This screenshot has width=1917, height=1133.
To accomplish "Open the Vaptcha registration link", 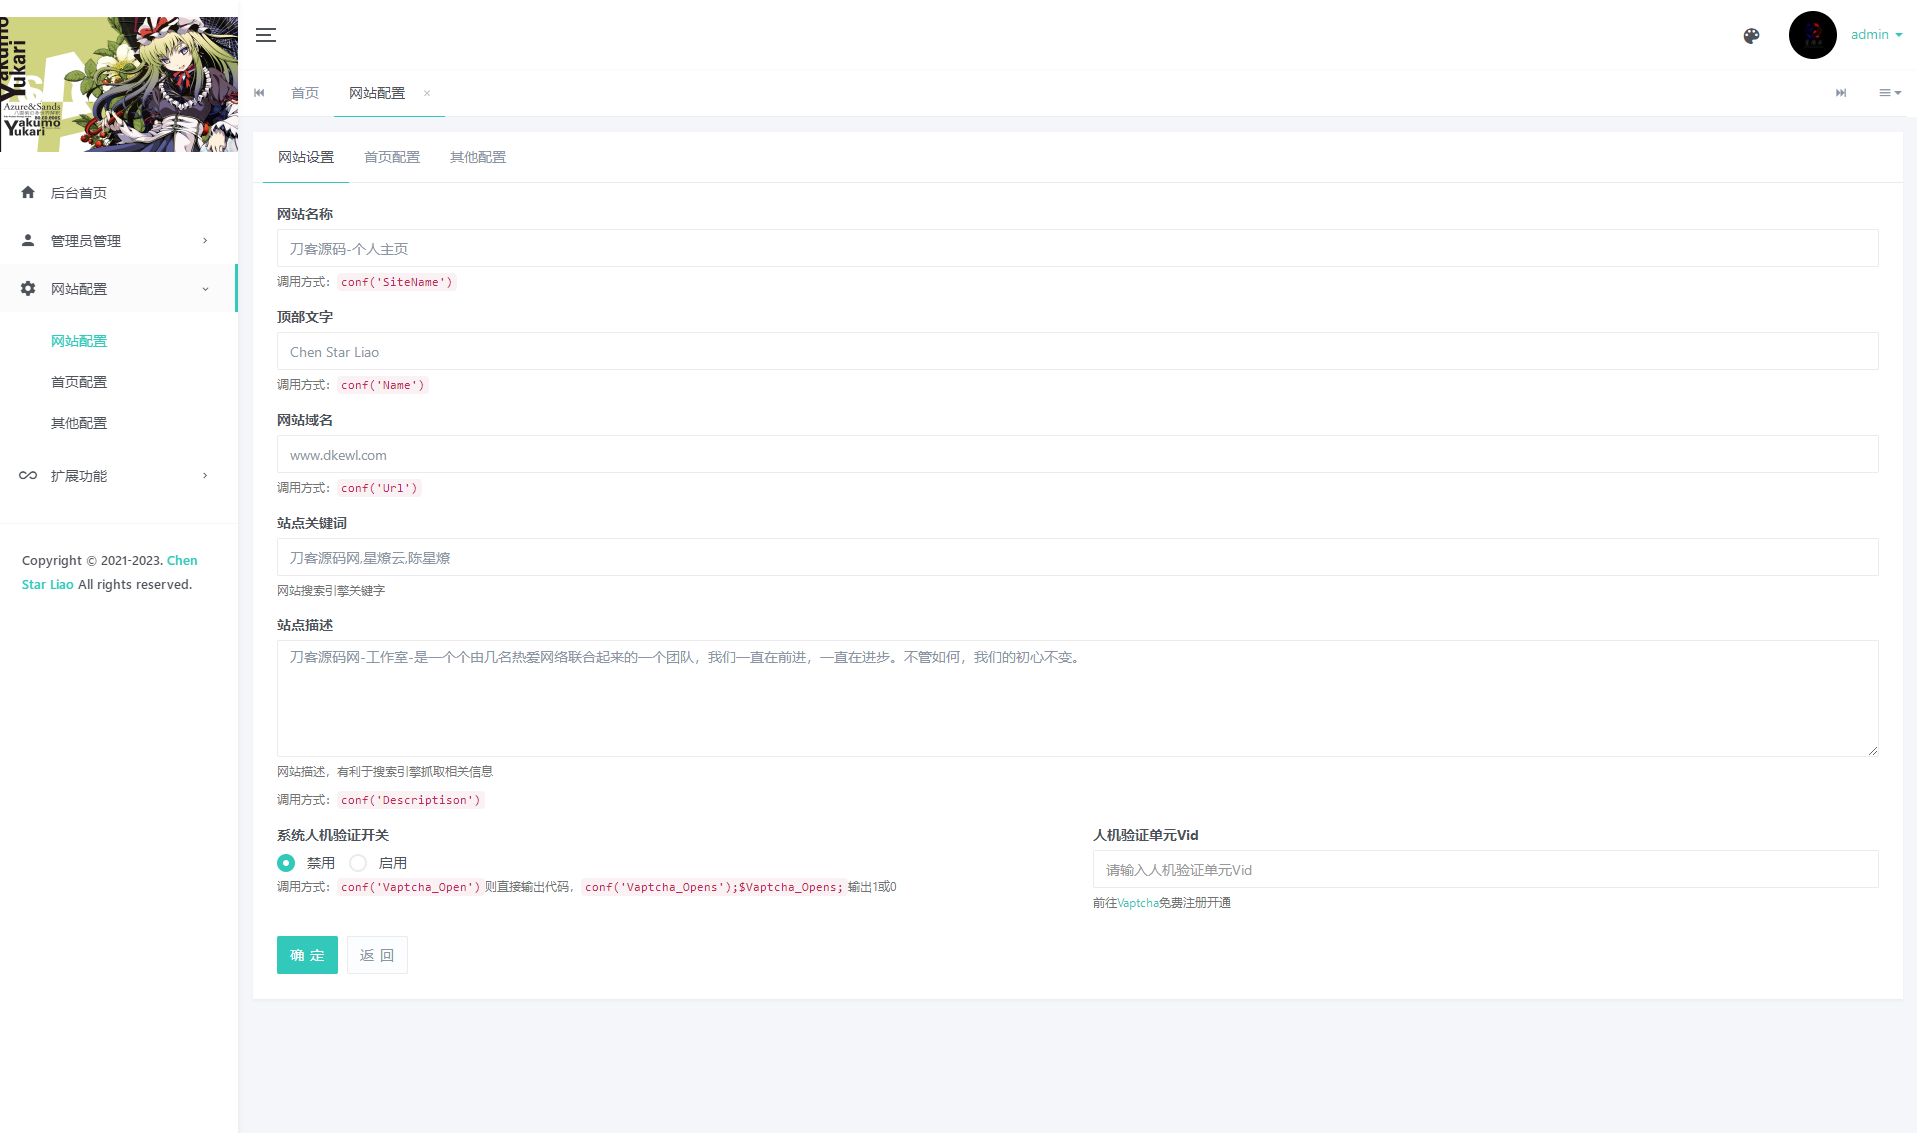I will coord(1137,903).
